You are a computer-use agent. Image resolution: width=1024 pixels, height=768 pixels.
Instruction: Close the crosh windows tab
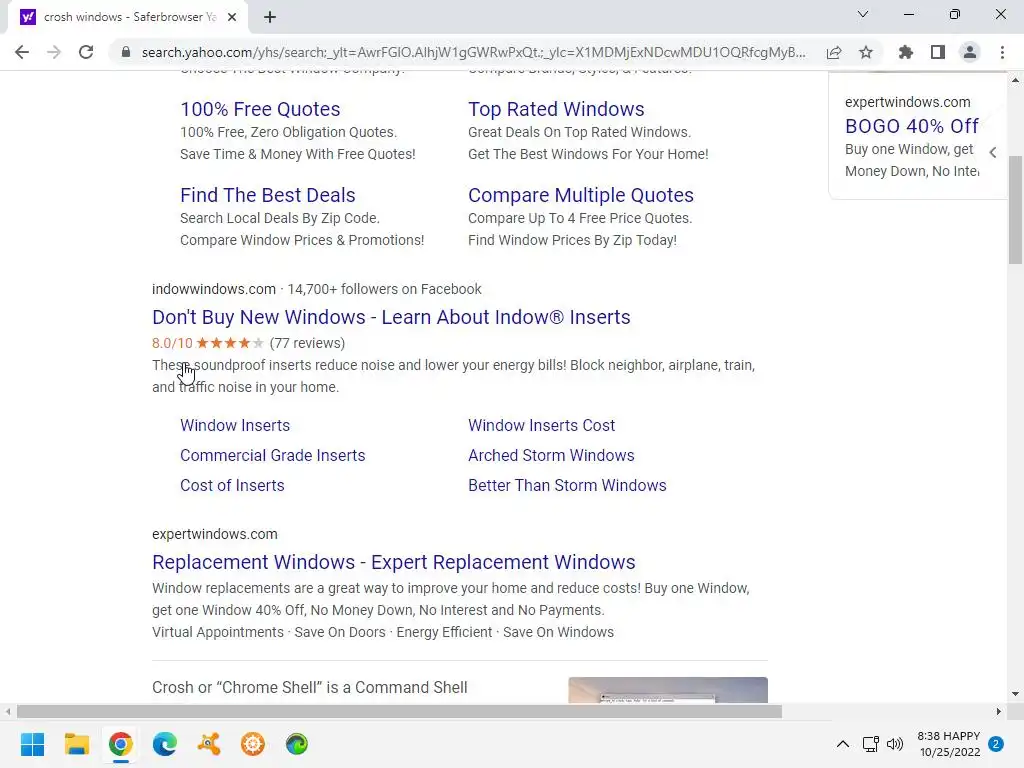click(x=232, y=17)
